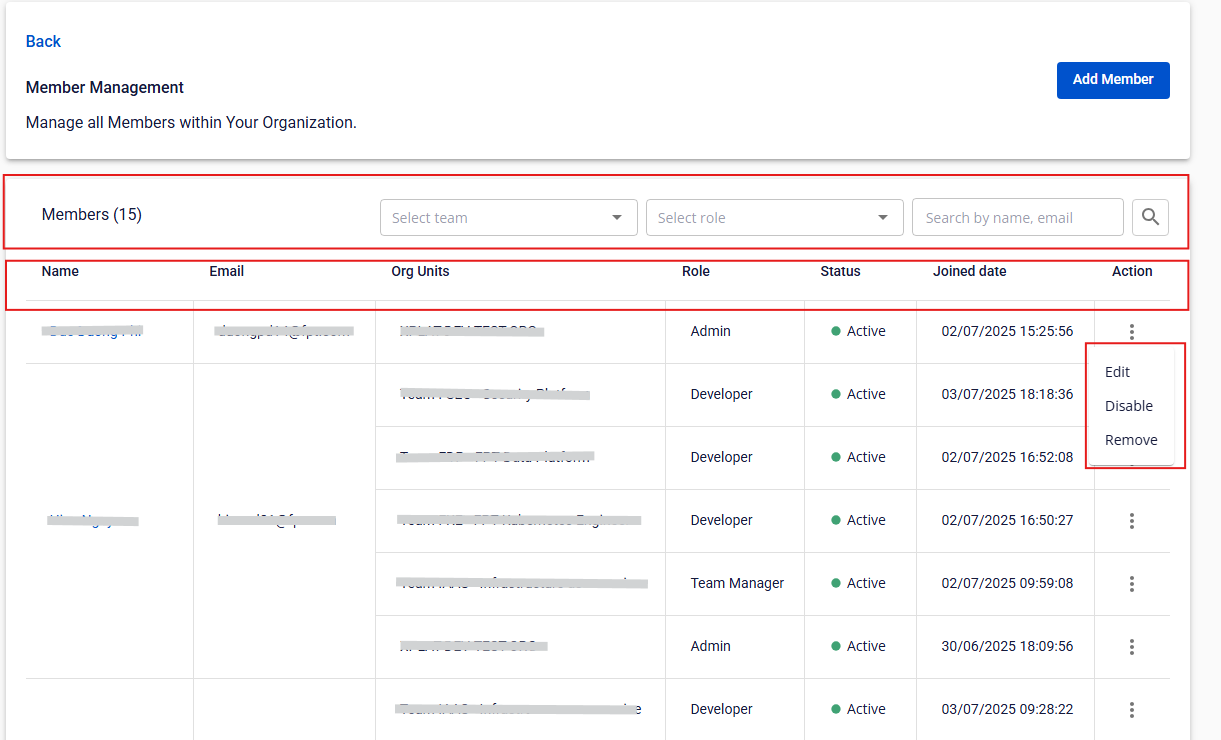This screenshot has width=1221, height=740.
Task: Select Disable in the action menu
Action: click(x=1128, y=406)
